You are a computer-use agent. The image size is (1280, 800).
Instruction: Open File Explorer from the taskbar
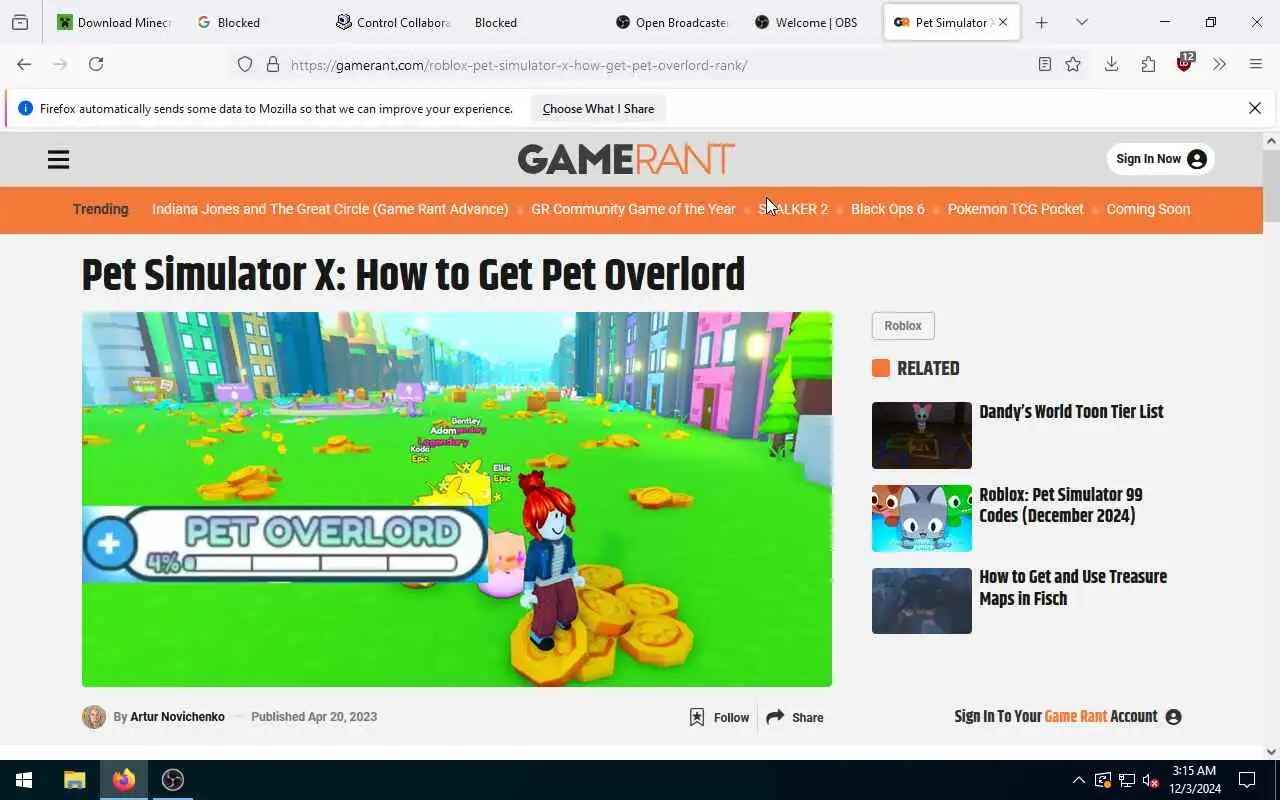pos(75,780)
